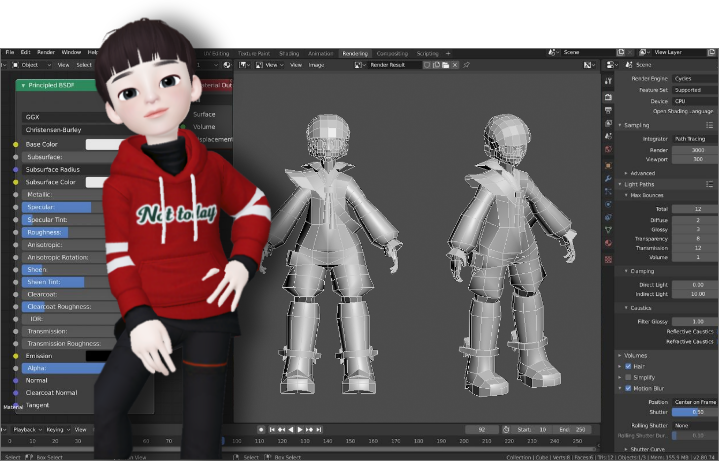Jump to the end frame
This screenshot has height=461, width=719.
[319, 430]
